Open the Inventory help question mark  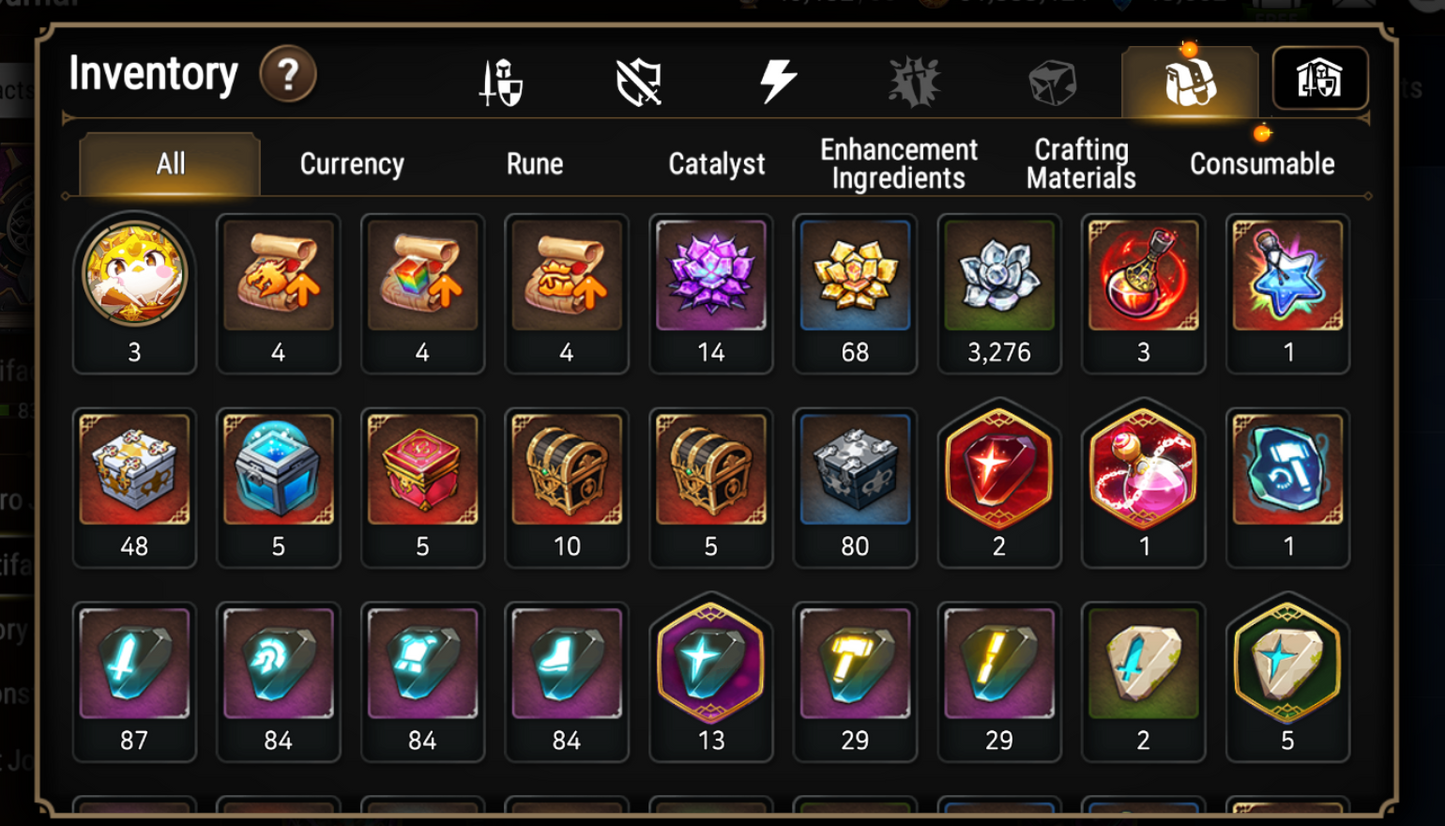tap(288, 75)
